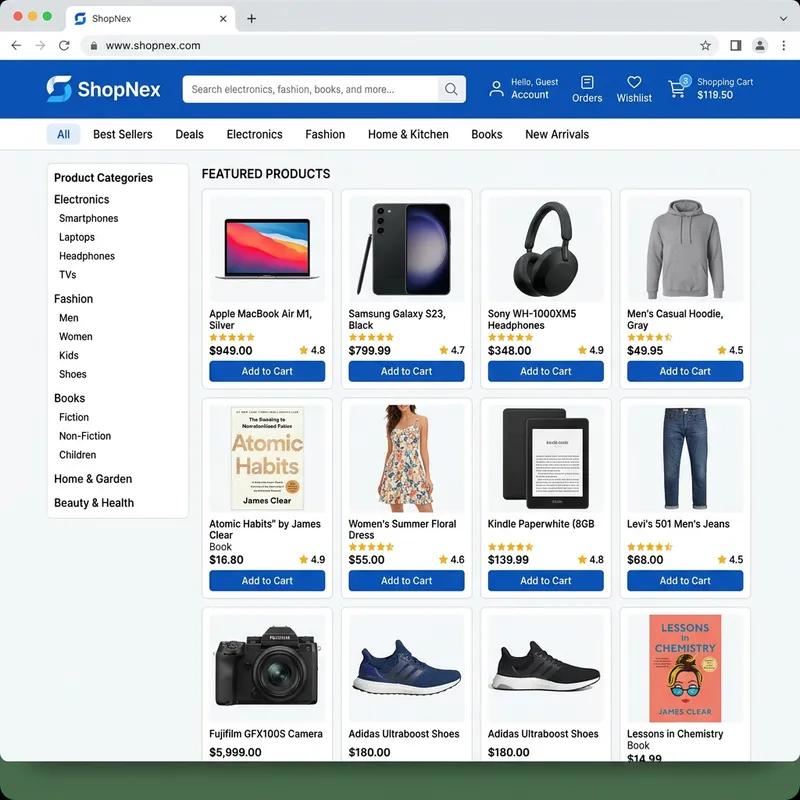
Task: Bookmark the page via the star icon
Action: (x=705, y=45)
